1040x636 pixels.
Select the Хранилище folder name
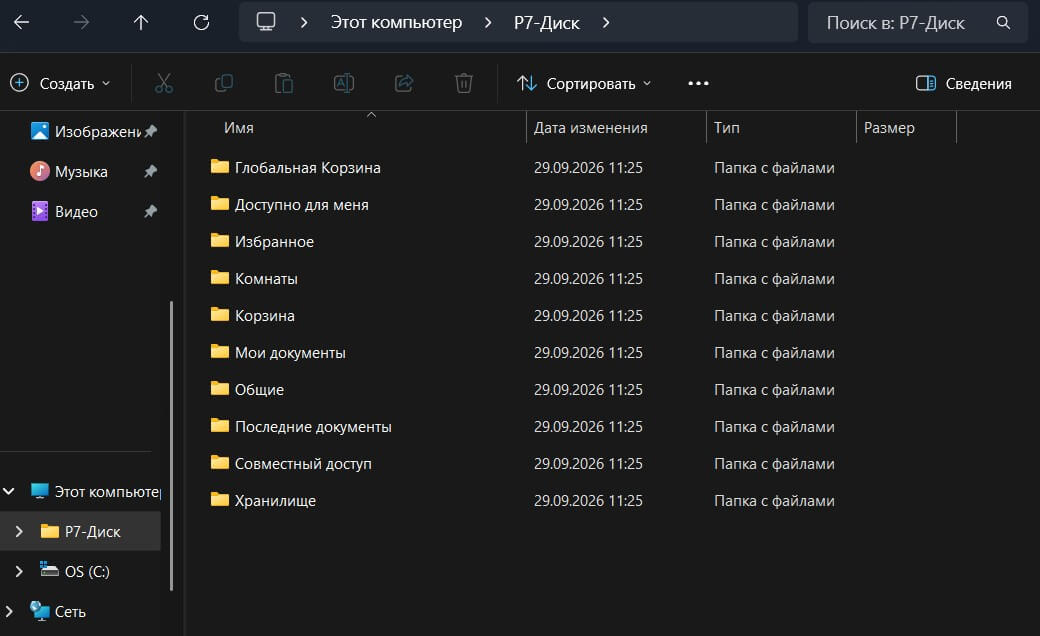click(275, 501)
